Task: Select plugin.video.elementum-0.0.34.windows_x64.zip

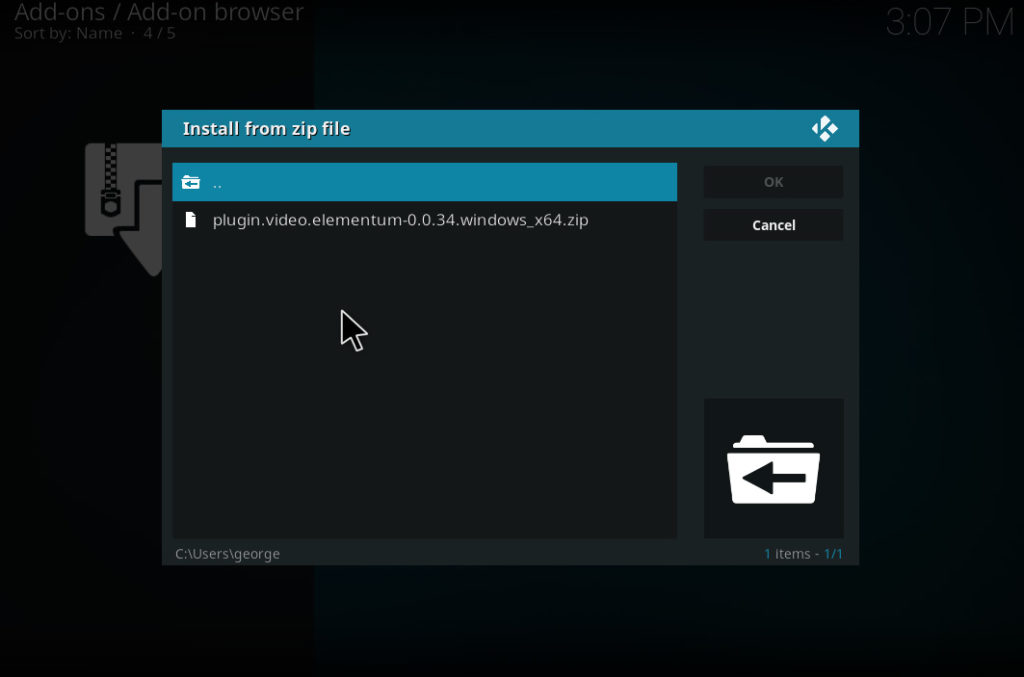Action: (400, 219)
